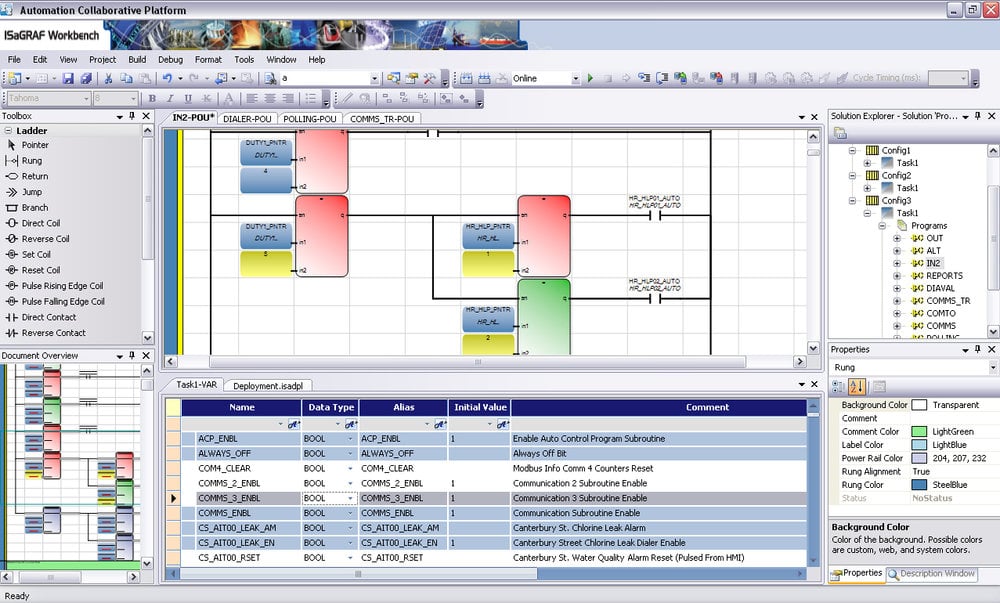Click the Cut scissors icon
This screenshot has width=1000, height=603.
[x=106, y=78]
